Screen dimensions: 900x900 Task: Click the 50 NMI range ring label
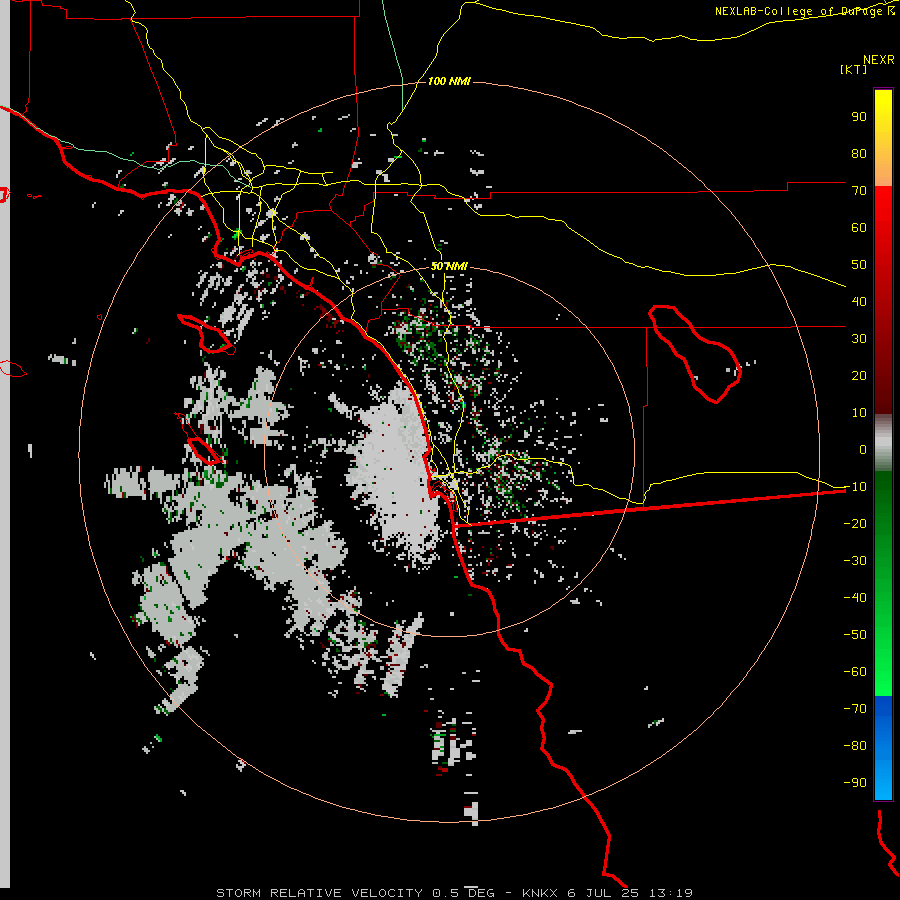449,266
